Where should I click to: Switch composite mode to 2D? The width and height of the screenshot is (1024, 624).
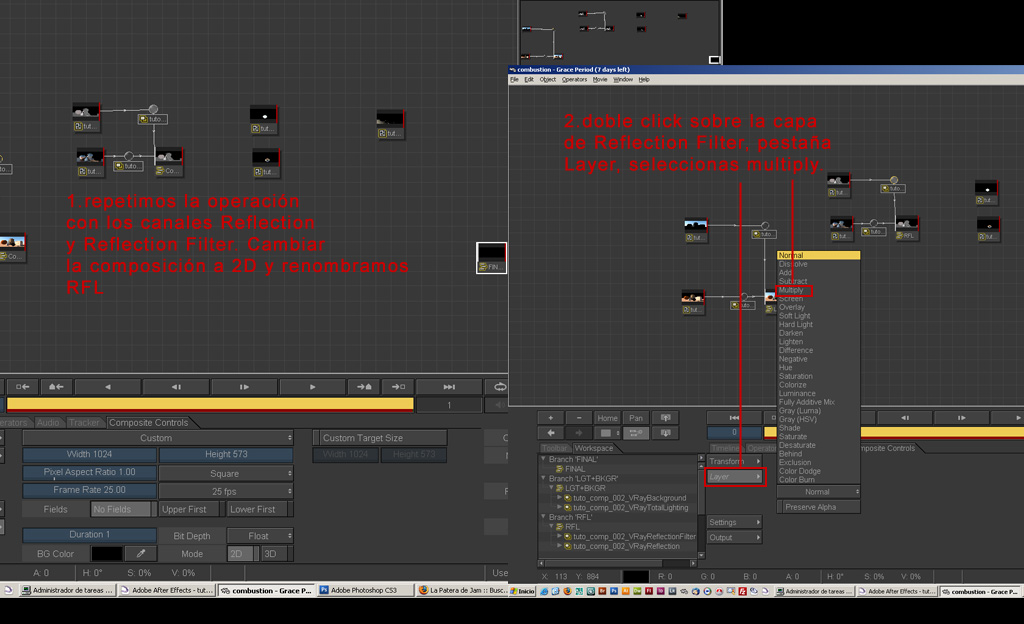pos(241,554)
